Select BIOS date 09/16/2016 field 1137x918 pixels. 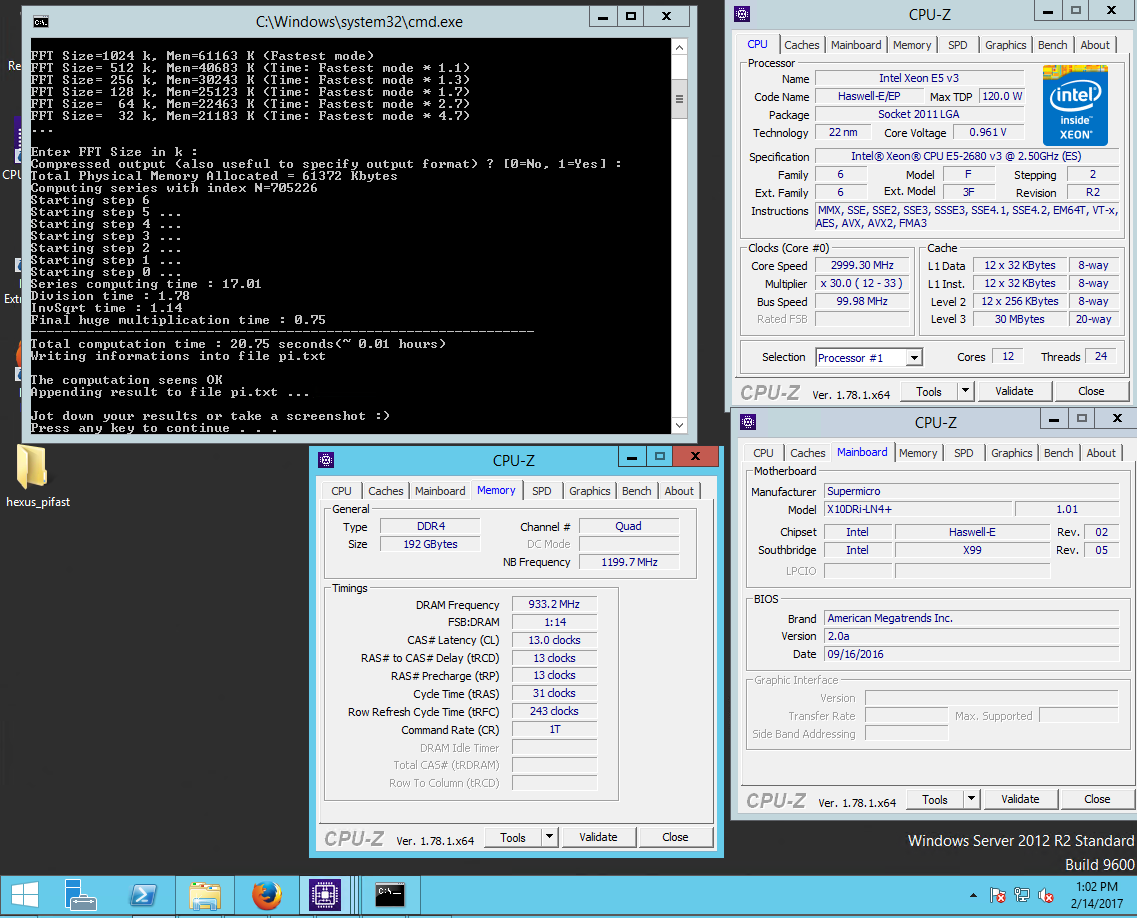coord(972,654)
